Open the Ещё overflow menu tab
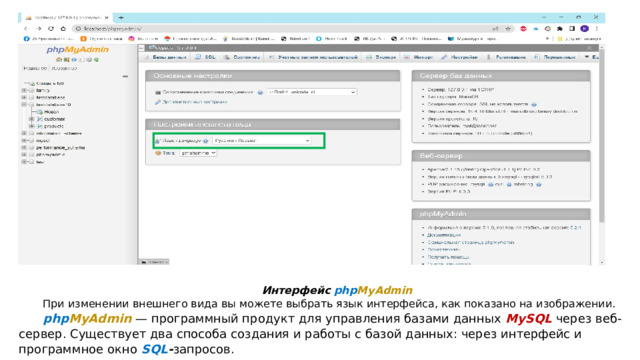This screenshot has height=360, width=640. (591, 57)
